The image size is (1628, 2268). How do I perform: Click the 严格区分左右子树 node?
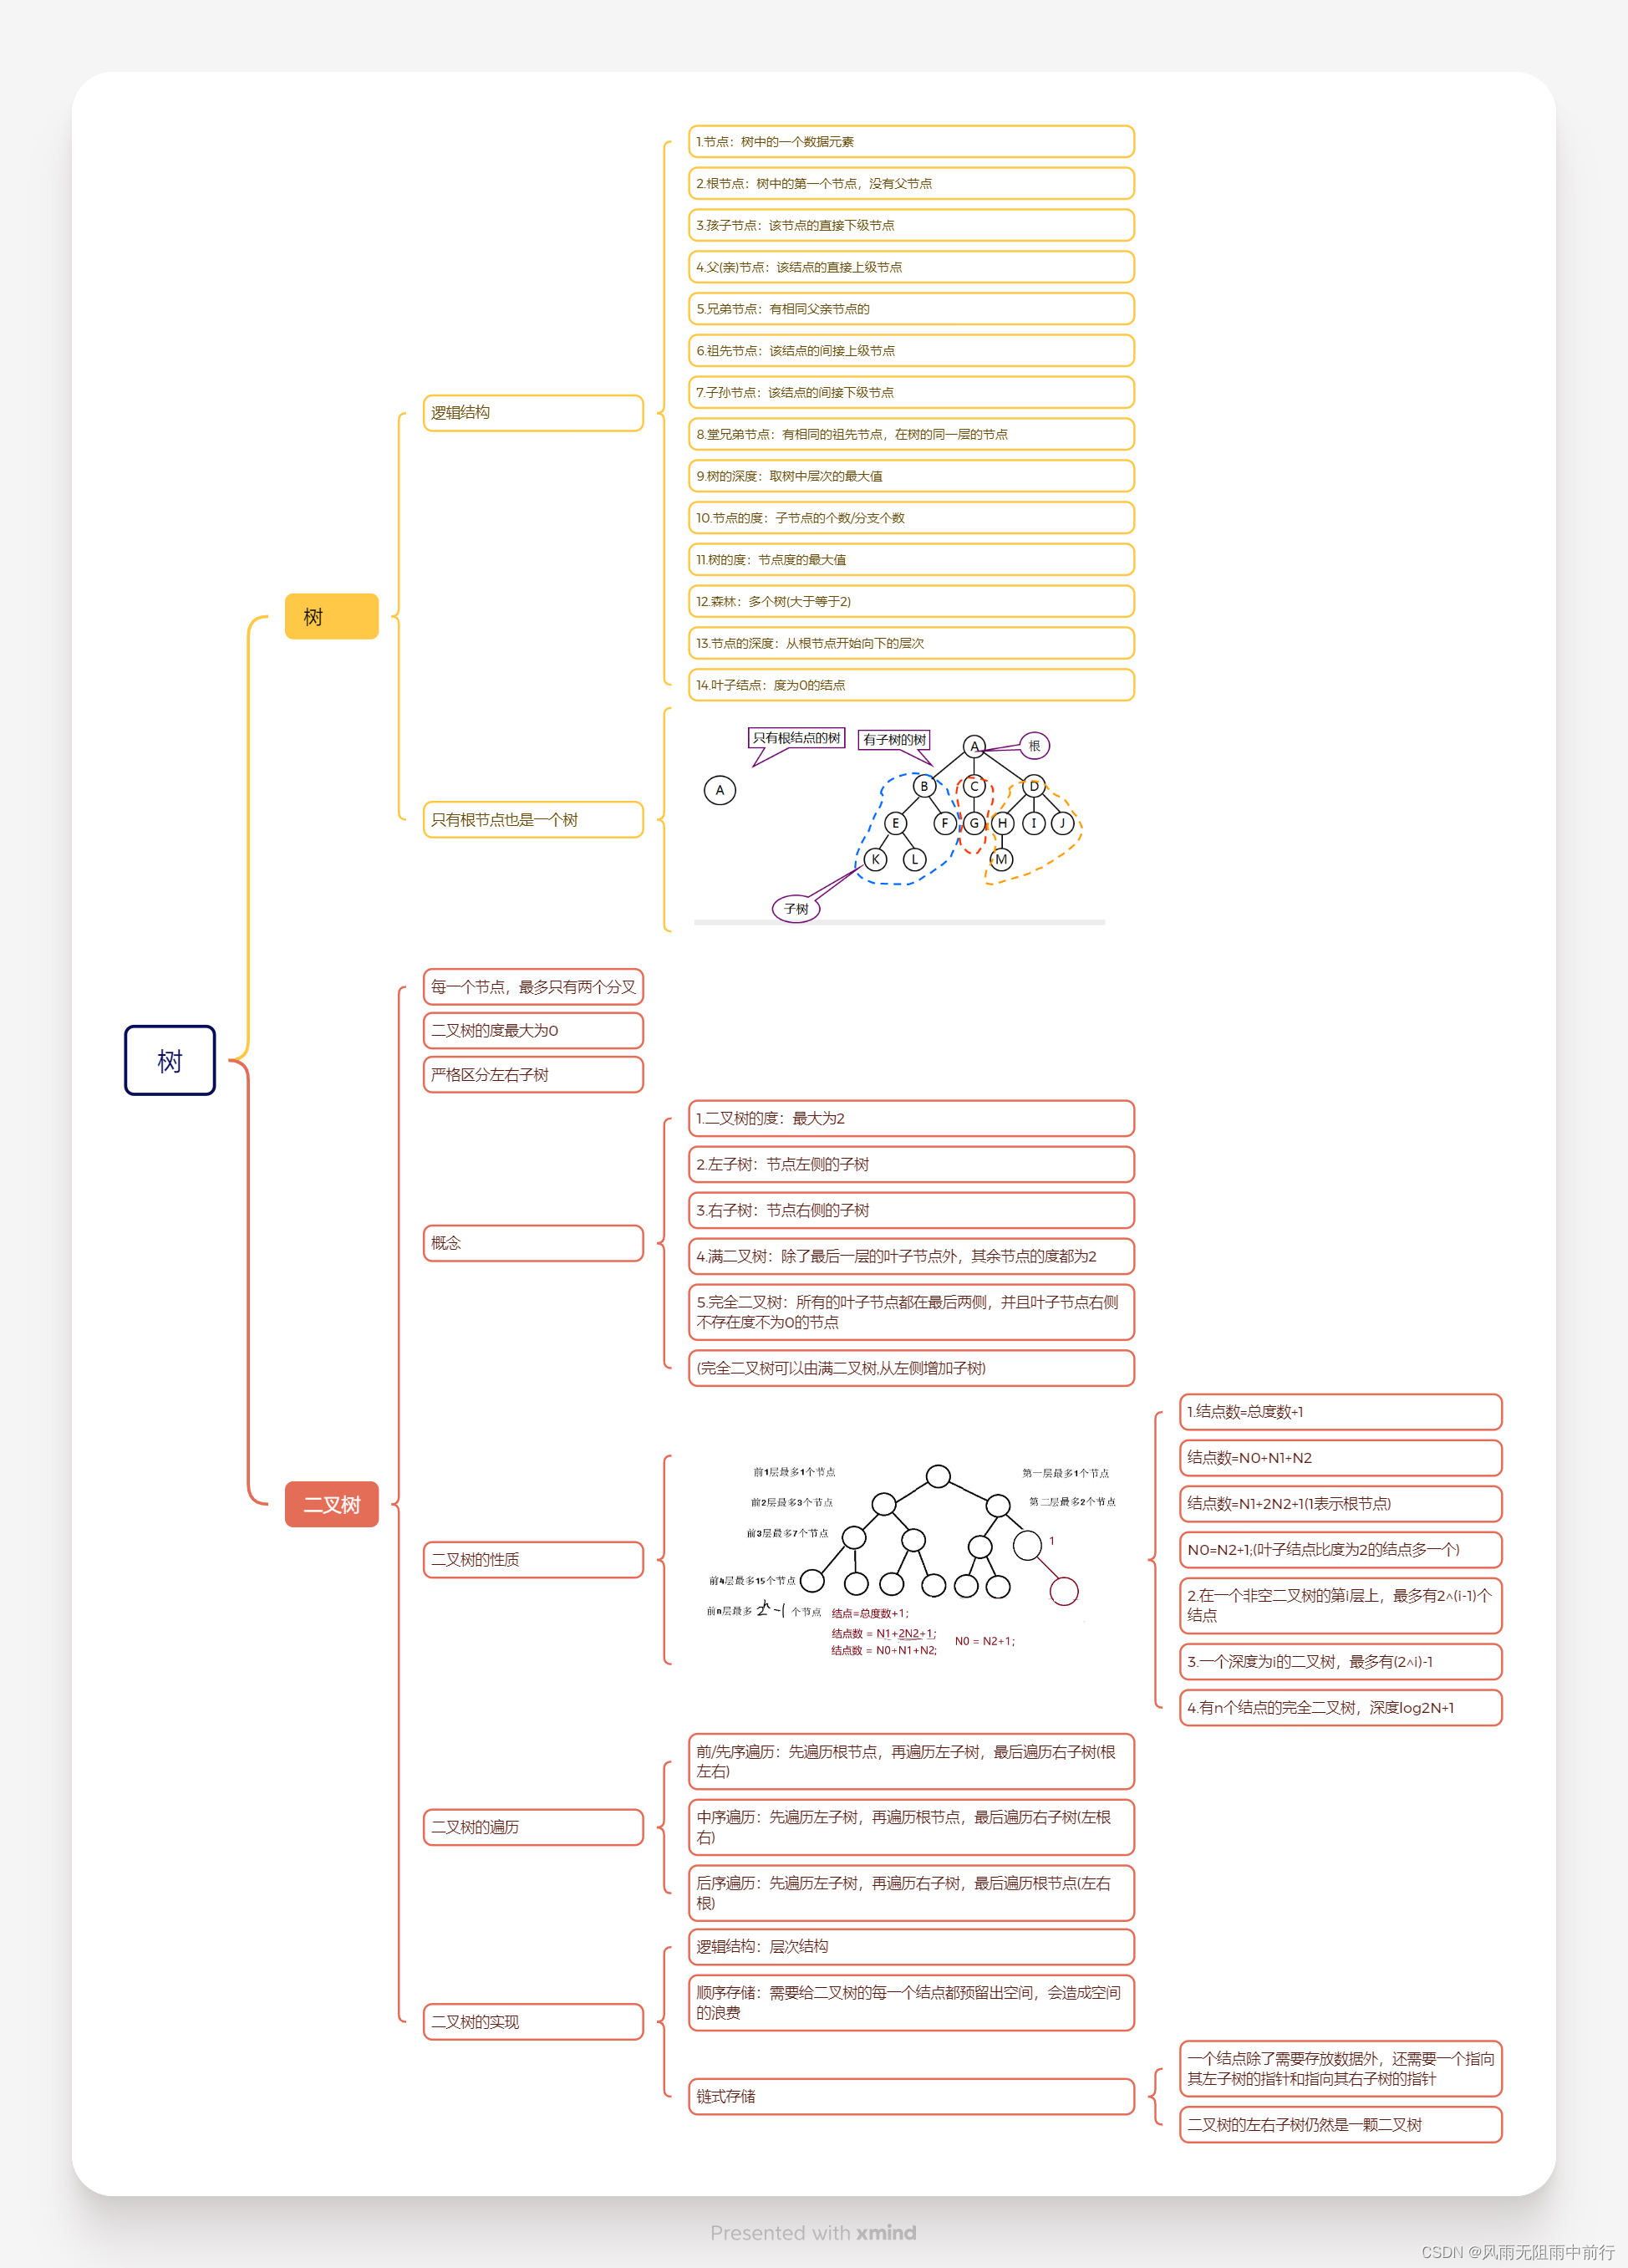[532, 1074]
